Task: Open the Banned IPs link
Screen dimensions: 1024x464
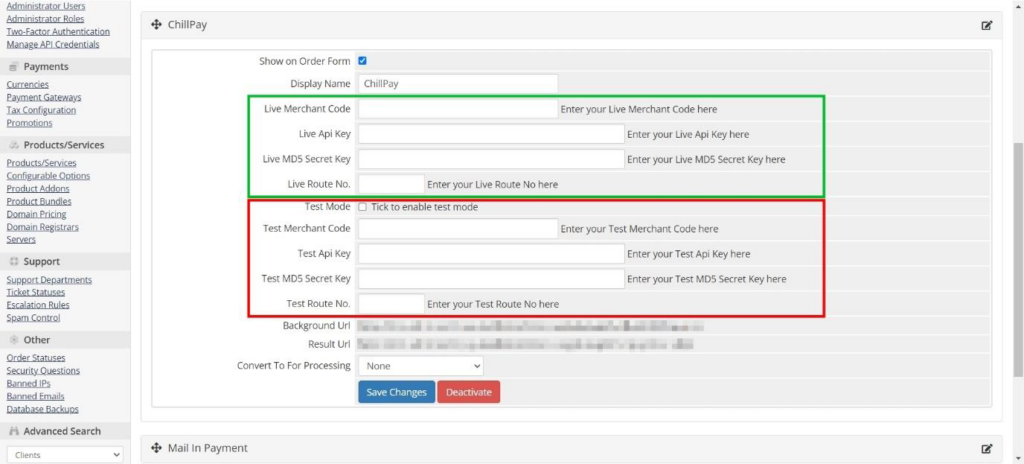Action: click(x=28, y=384)
